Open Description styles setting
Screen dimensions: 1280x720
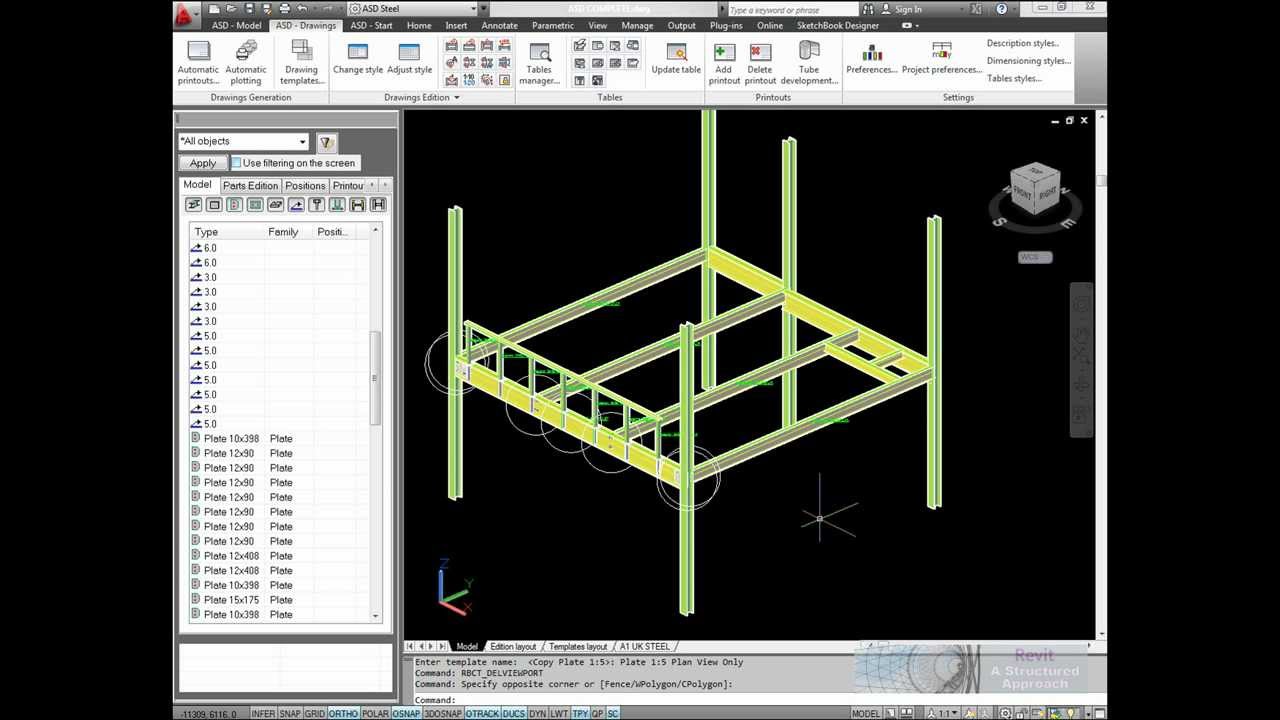(1022, 43)
